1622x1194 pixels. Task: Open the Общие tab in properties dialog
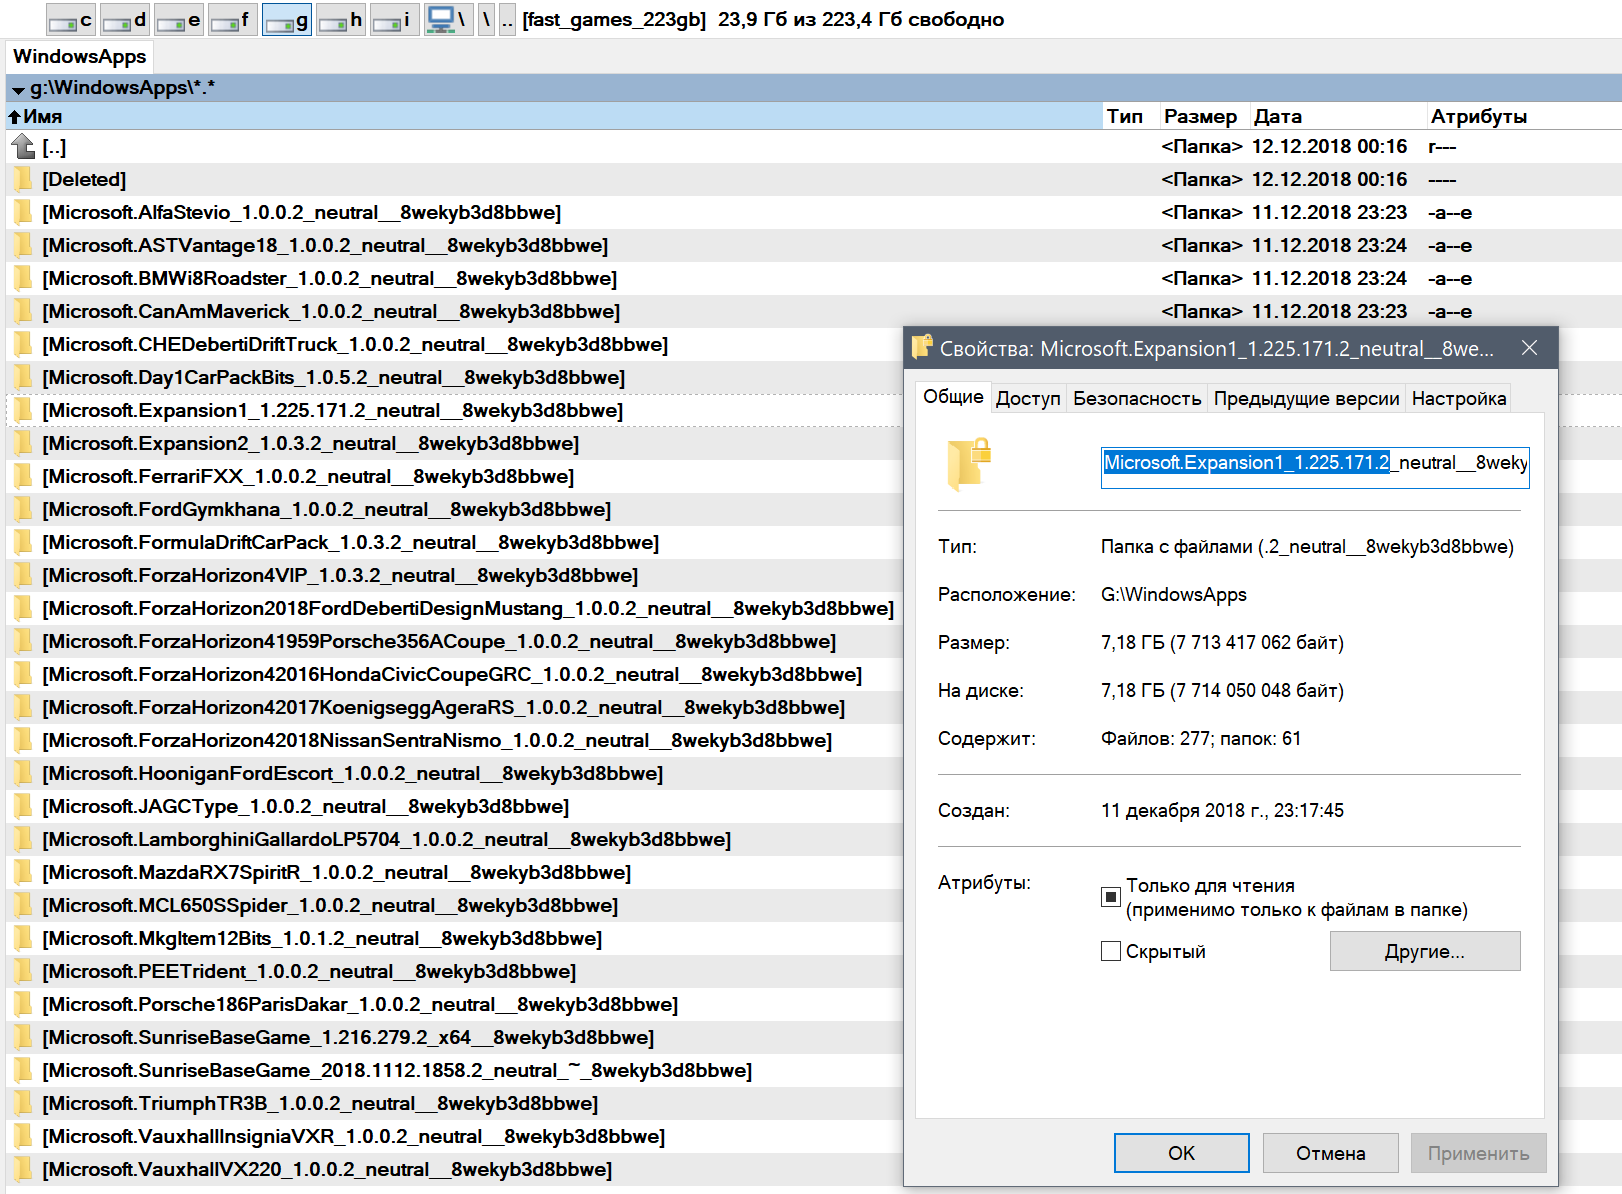click(953, 397)
